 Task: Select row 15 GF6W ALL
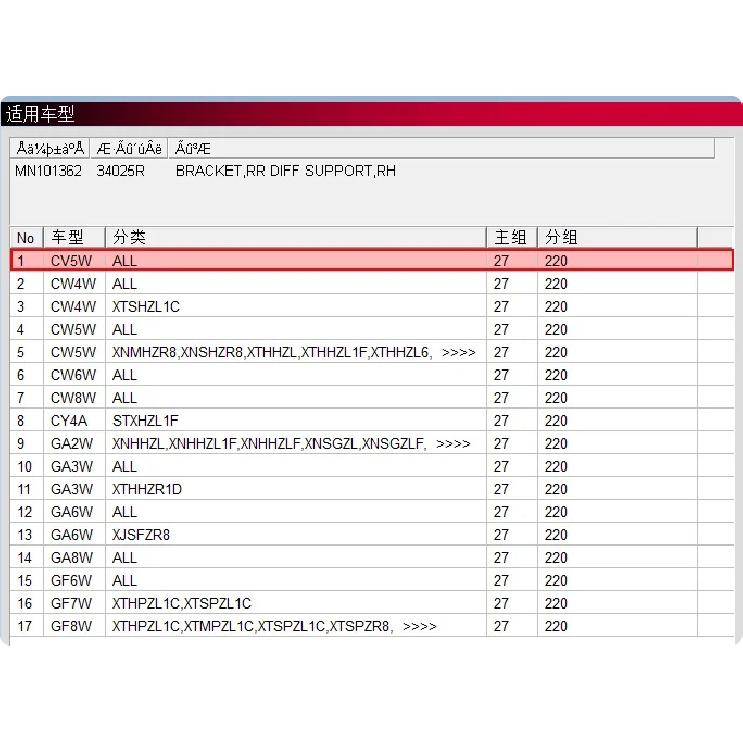pos(372,580)
